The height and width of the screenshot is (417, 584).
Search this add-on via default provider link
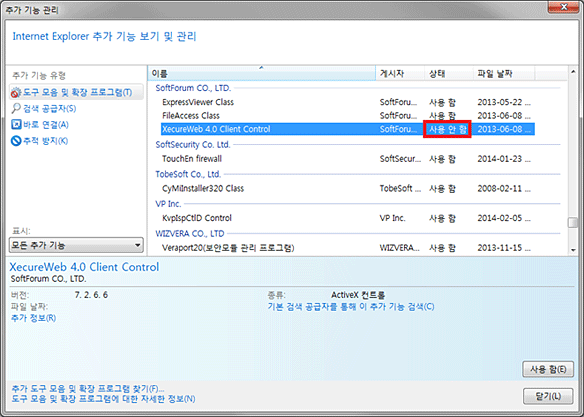pyautogui.click(x=351, y=306)
